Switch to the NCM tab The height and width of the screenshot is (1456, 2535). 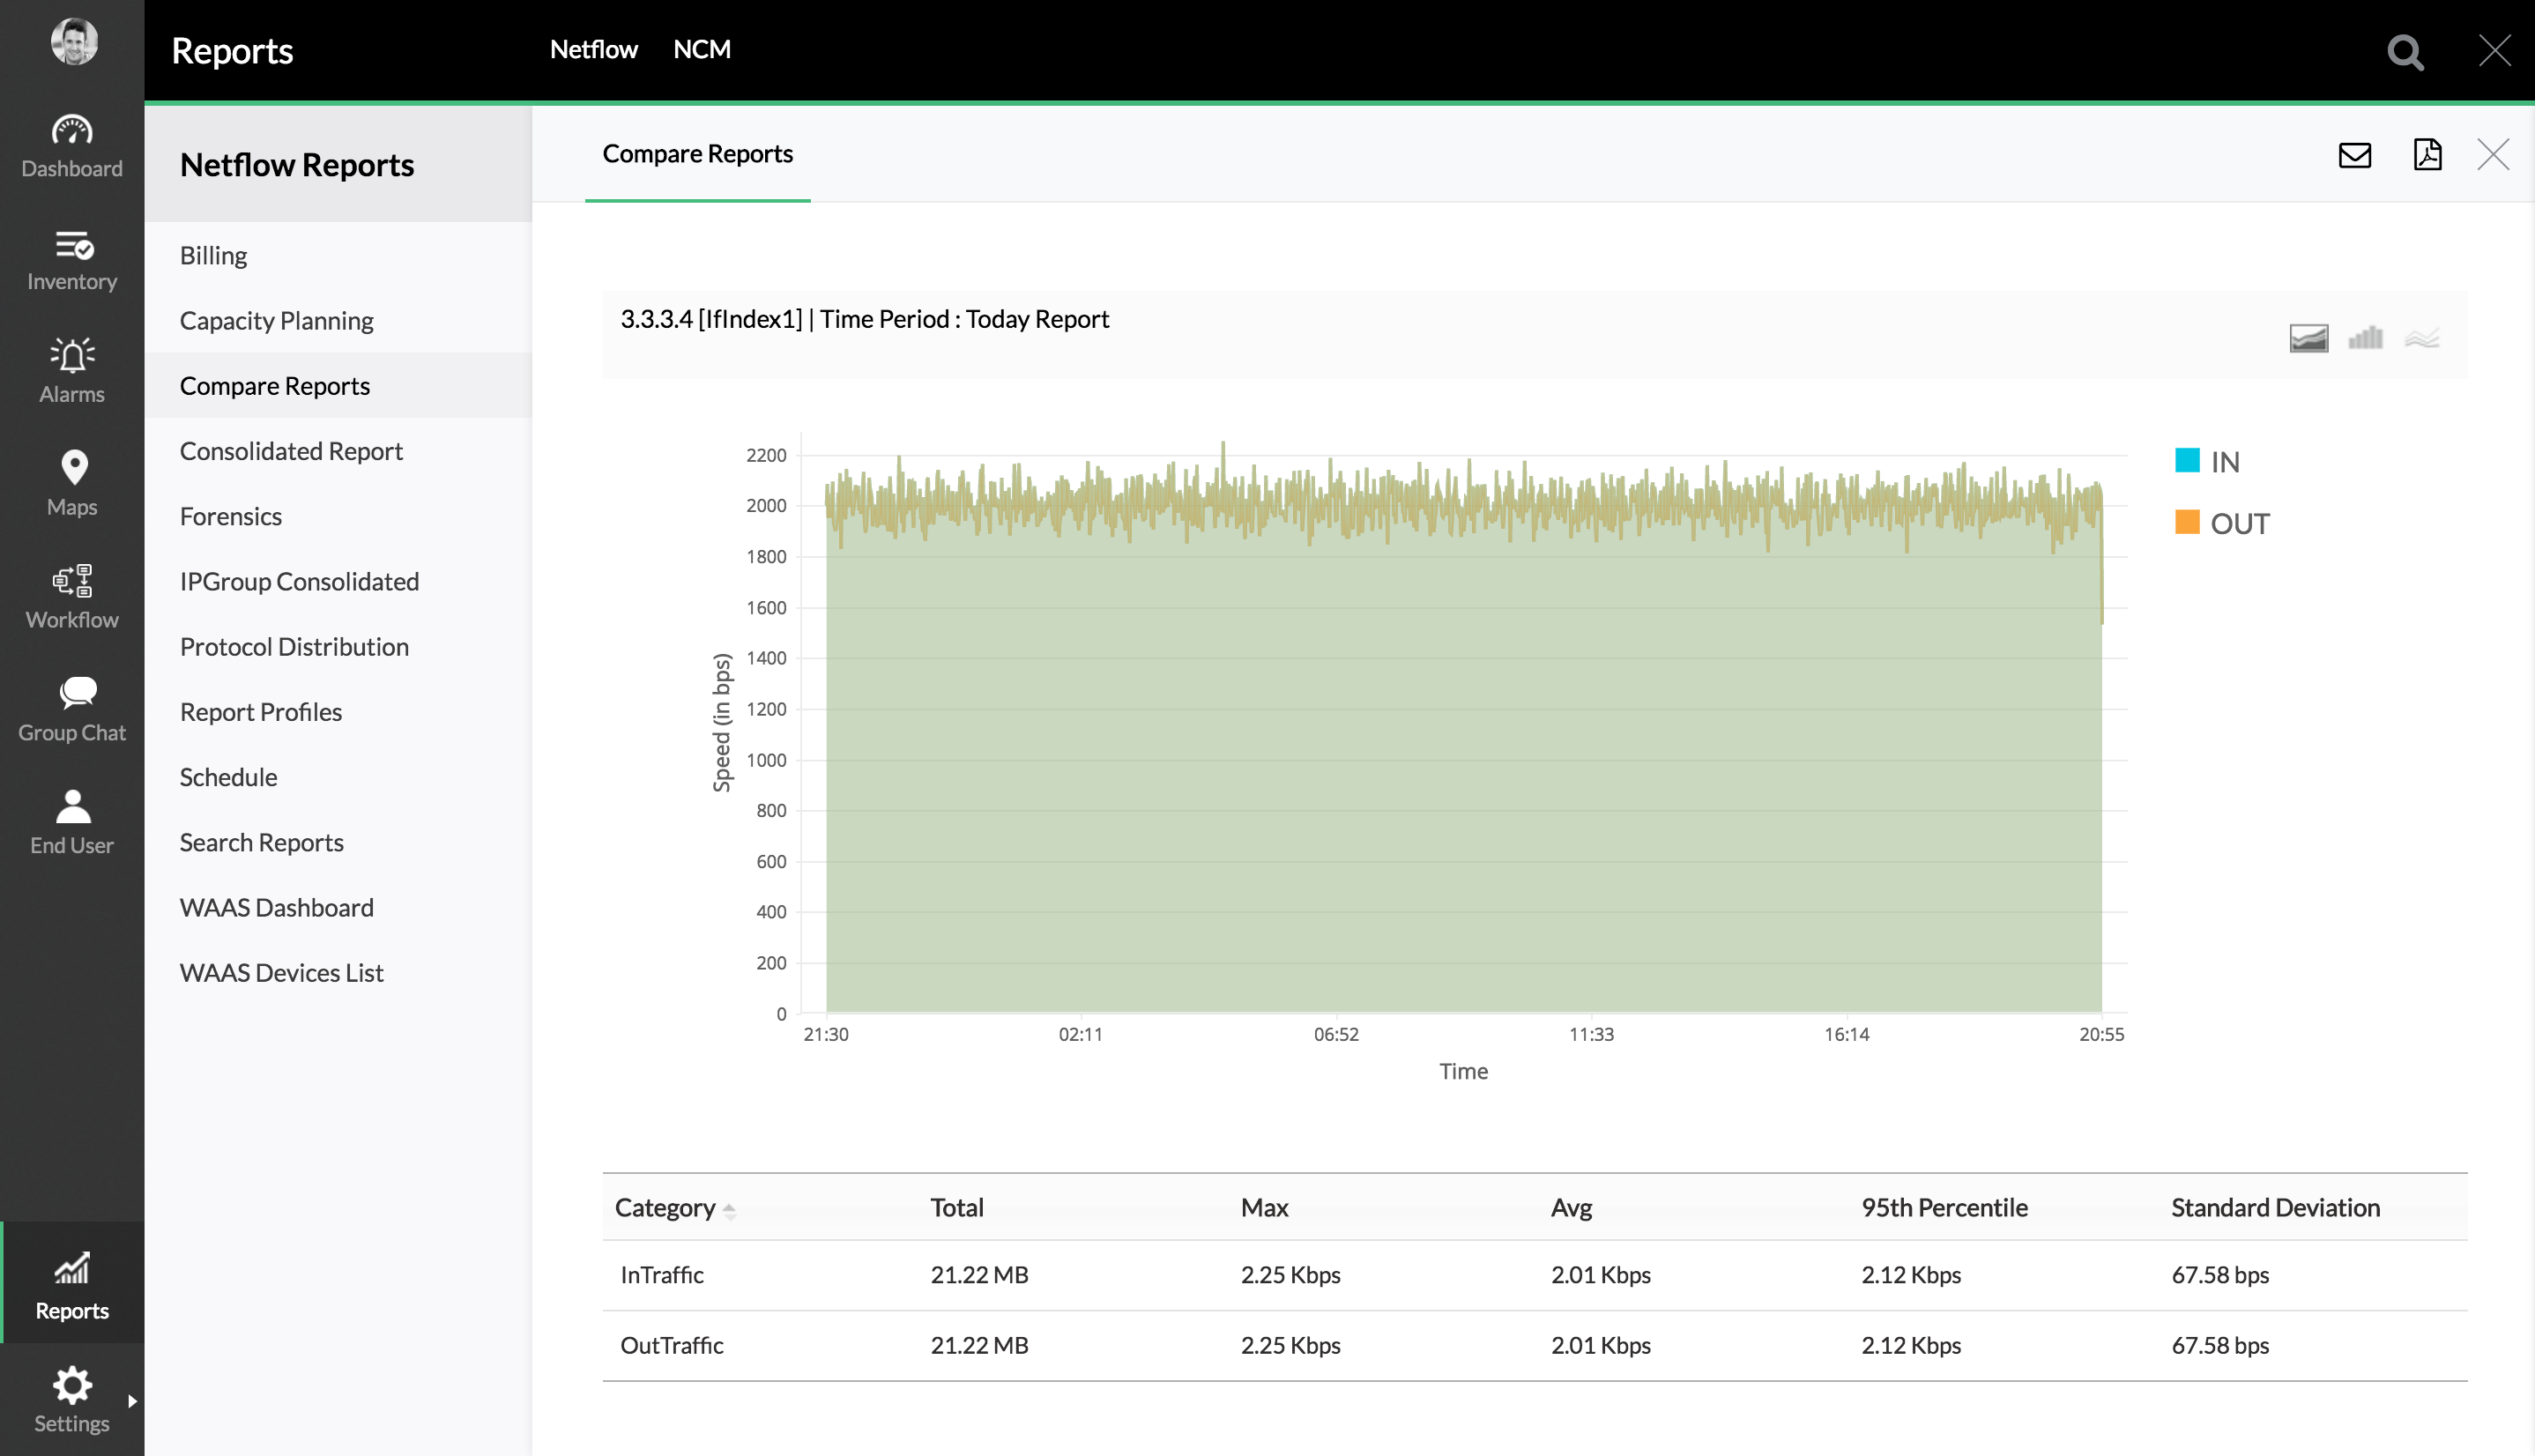point(702,49)
